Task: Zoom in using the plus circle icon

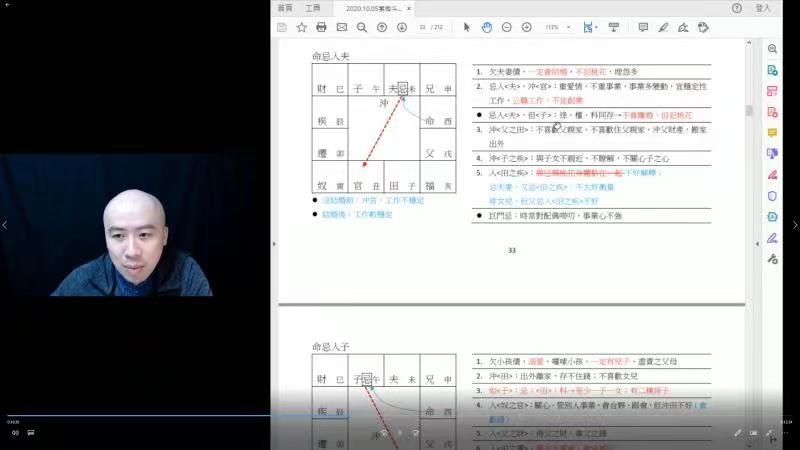Action: point(527,28)
